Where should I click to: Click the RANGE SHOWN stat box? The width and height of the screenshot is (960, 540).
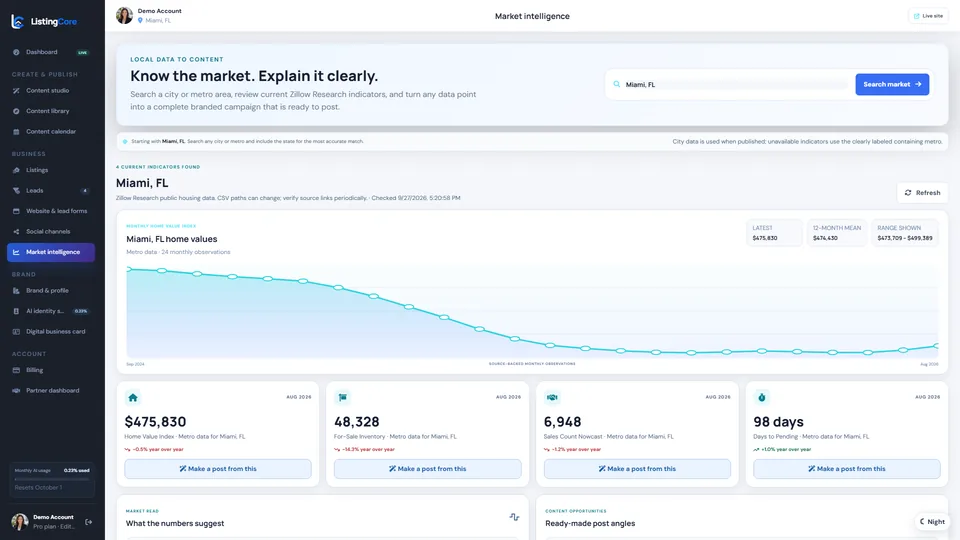coord(905,233)
